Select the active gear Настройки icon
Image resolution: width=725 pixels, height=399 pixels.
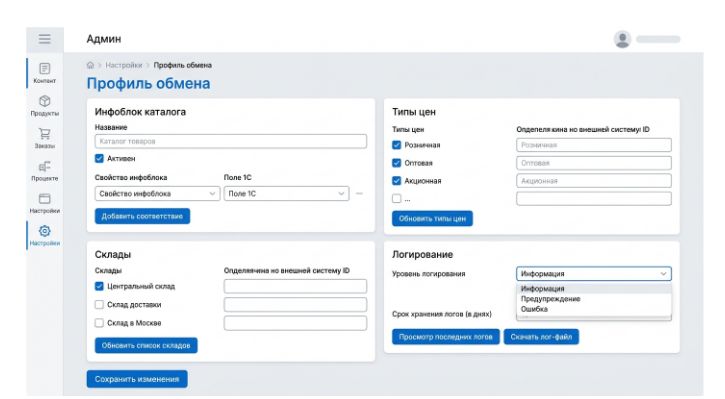pyautogui.click(x=44, y=231)
